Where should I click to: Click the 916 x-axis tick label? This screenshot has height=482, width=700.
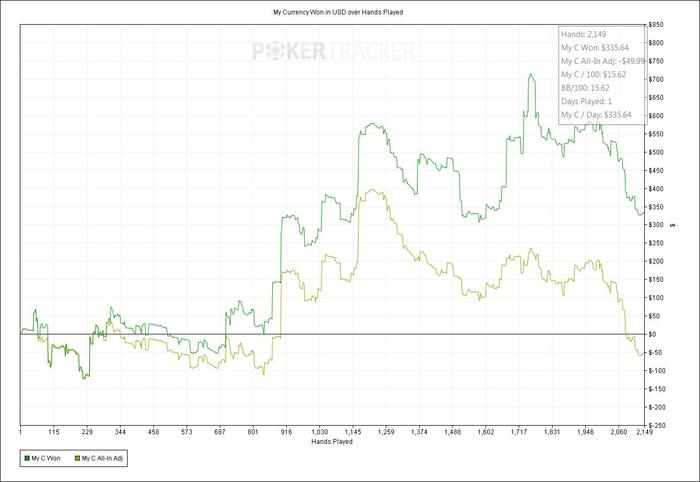[x=286, y=432]
